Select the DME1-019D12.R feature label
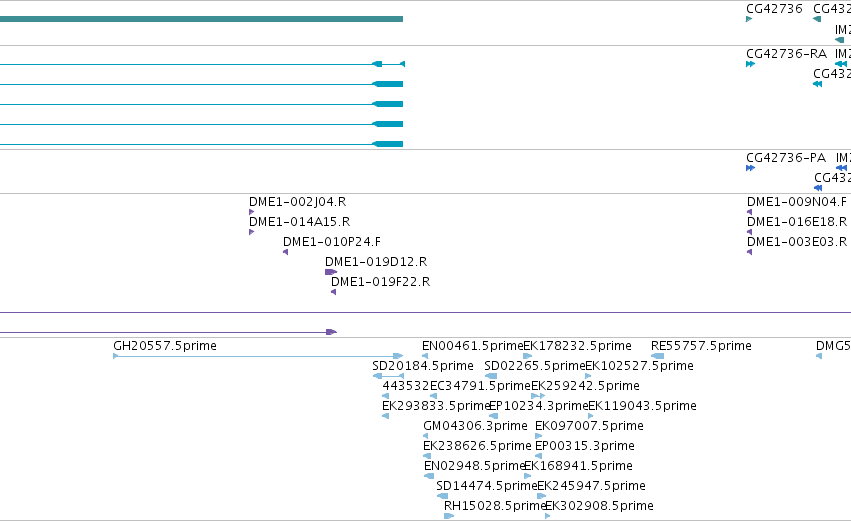 pyautogui.click(x=376, y=262)
